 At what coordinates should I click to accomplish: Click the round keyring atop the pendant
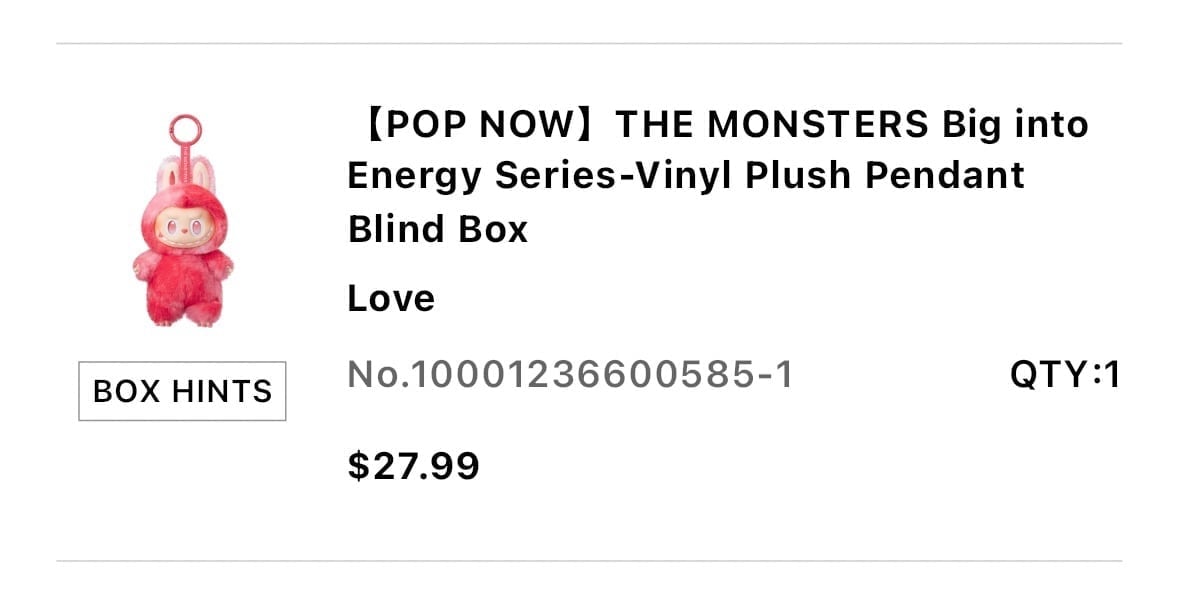185,129
